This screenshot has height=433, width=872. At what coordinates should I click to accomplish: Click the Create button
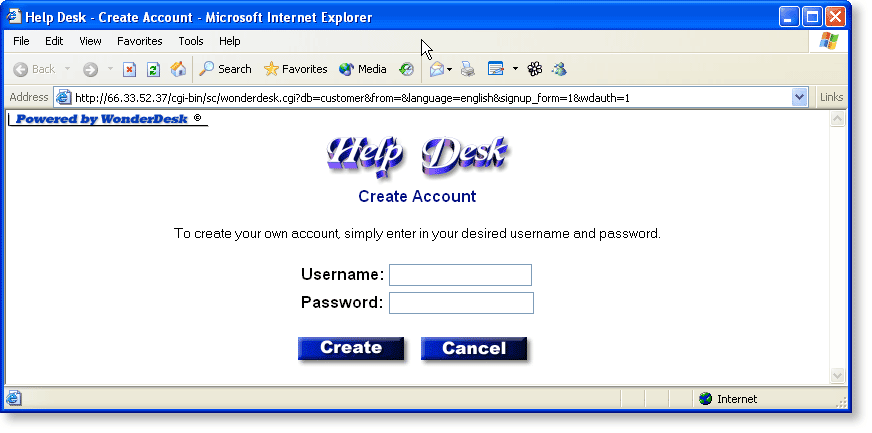(x=351, y=349)
